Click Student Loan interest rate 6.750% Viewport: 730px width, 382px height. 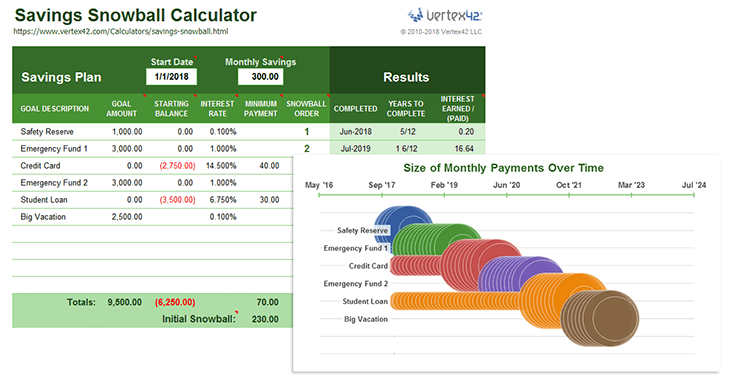(x=223, y=200)
